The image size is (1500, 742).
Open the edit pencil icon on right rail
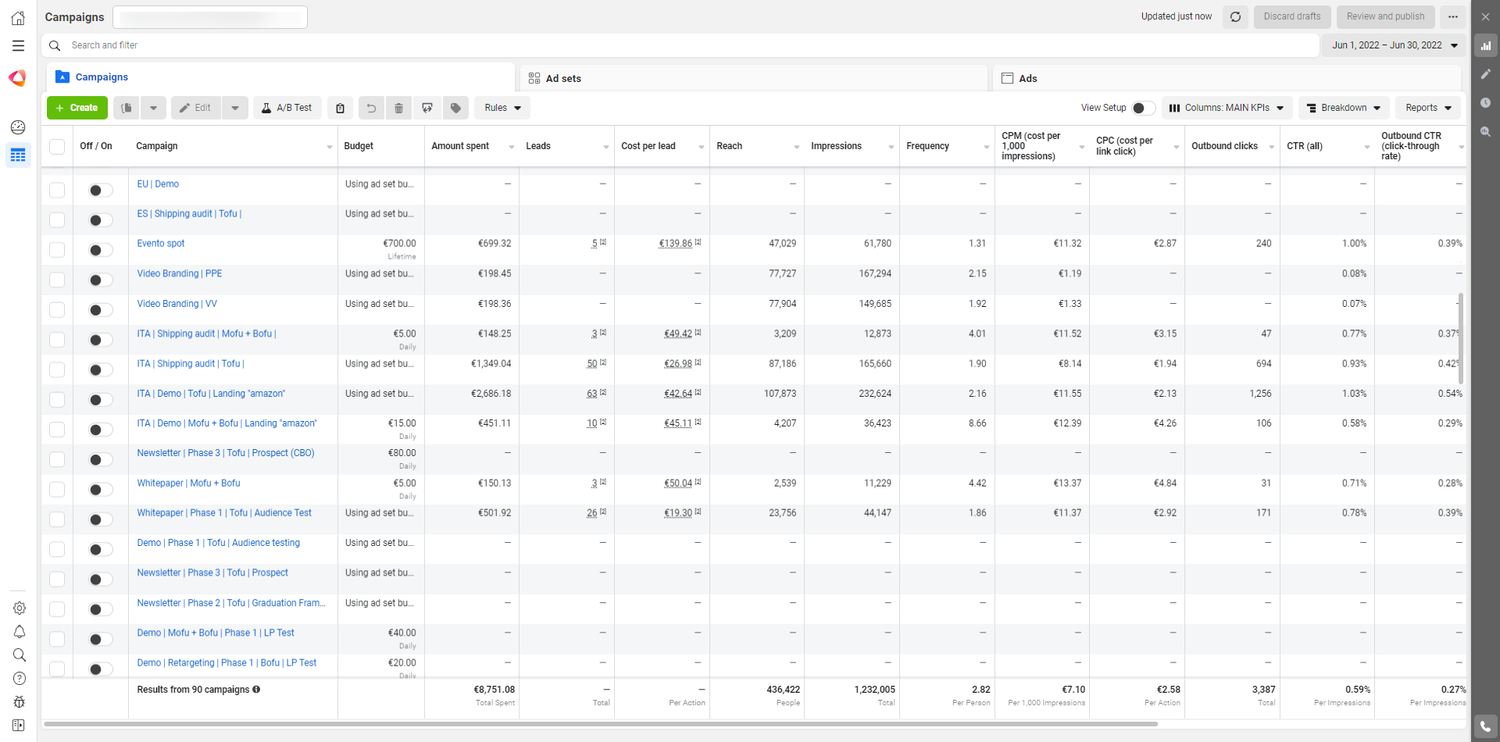pos(1486,74)
